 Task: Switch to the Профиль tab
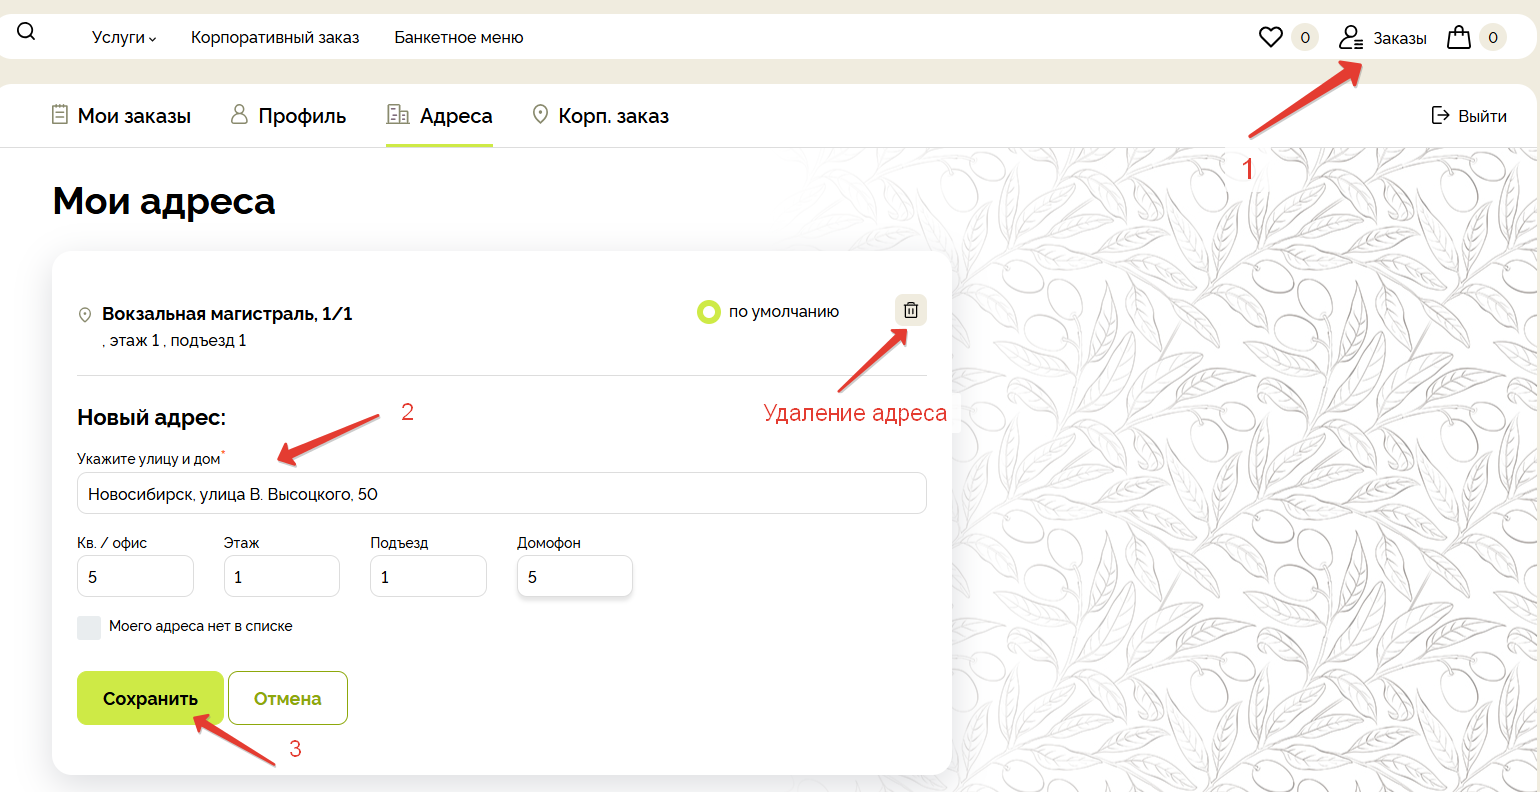coord(288,116)
